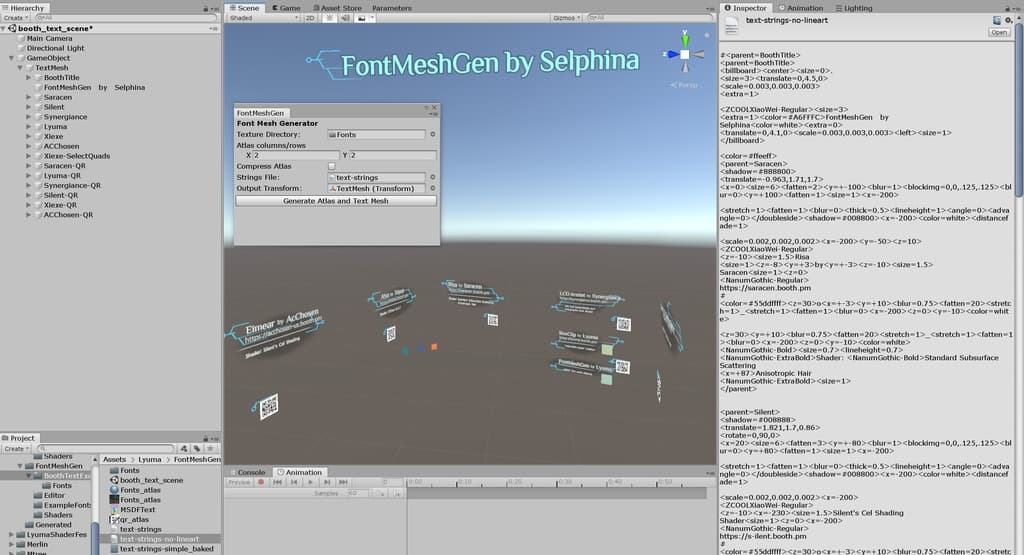The height and width of the screenshot is (555, 1024).
Task: Enable the Compress Atlas checkbox
Action: click(332, 166)
